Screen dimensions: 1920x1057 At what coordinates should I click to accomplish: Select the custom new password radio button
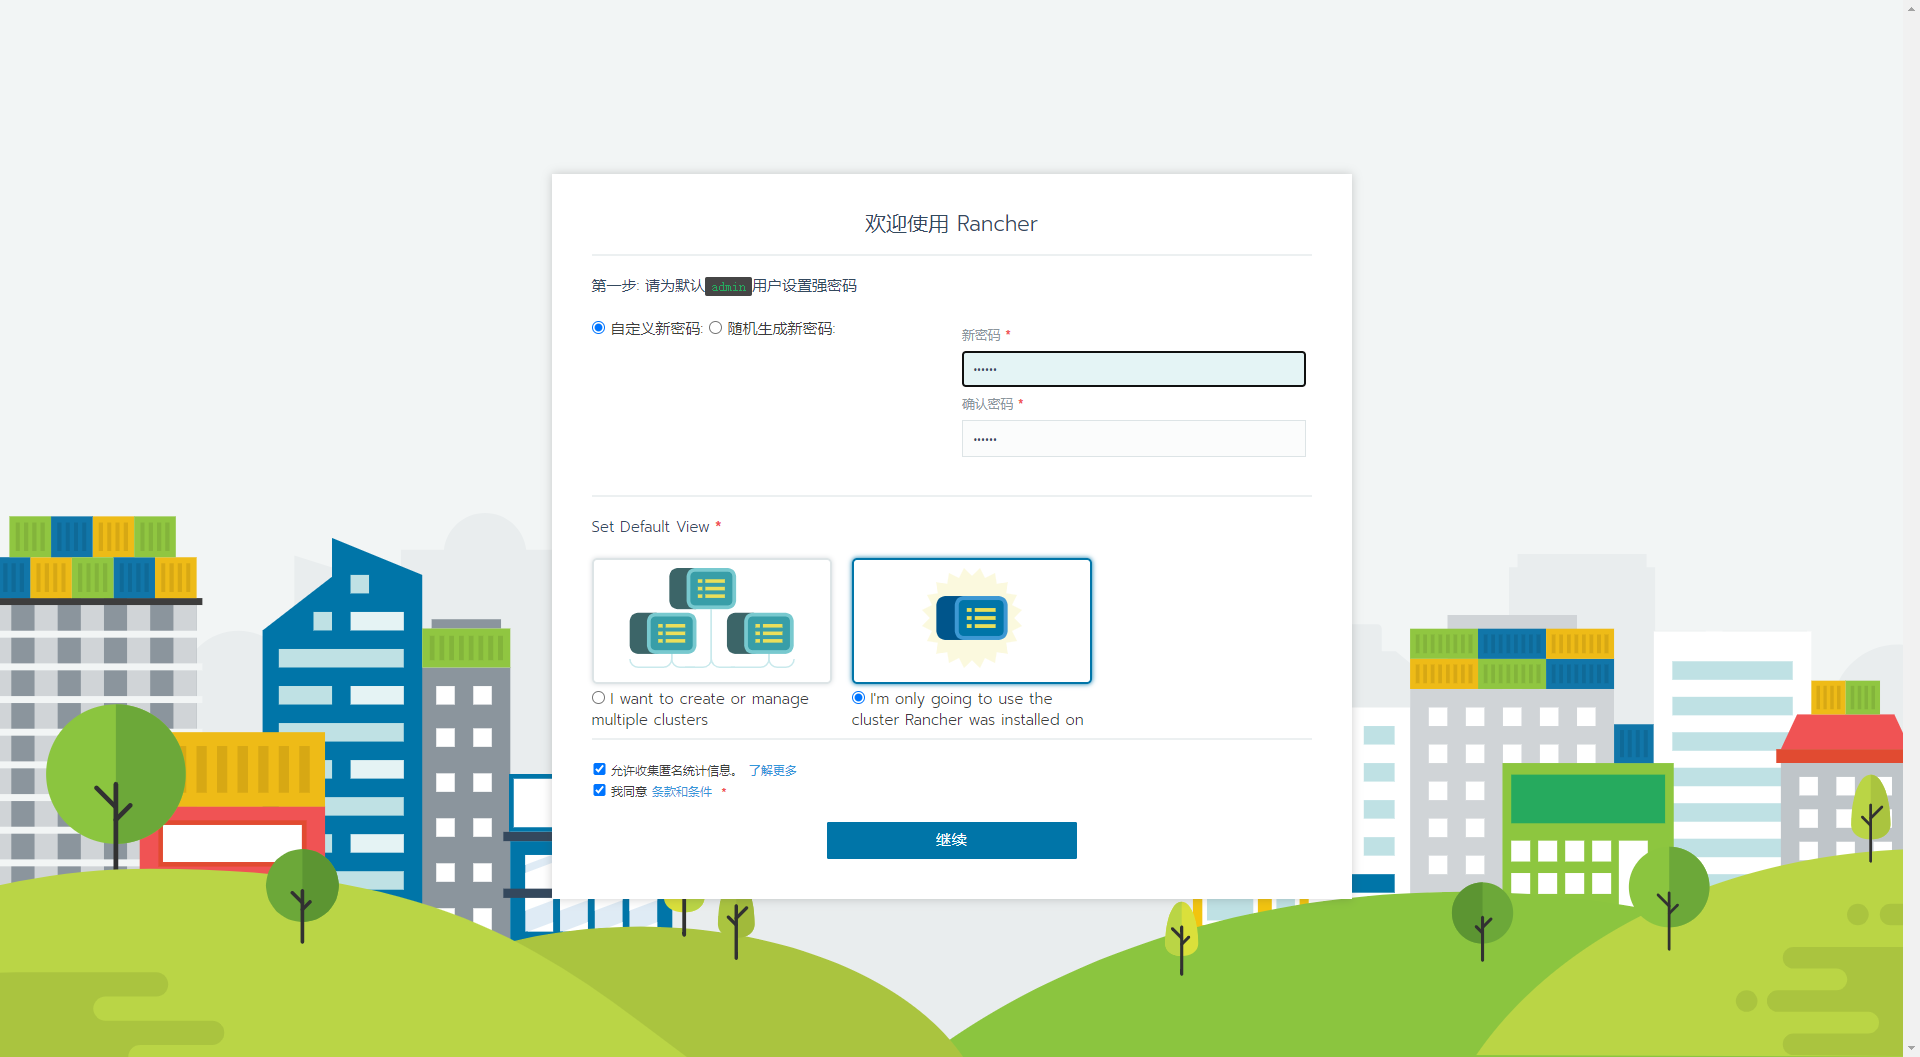[598, 328]
